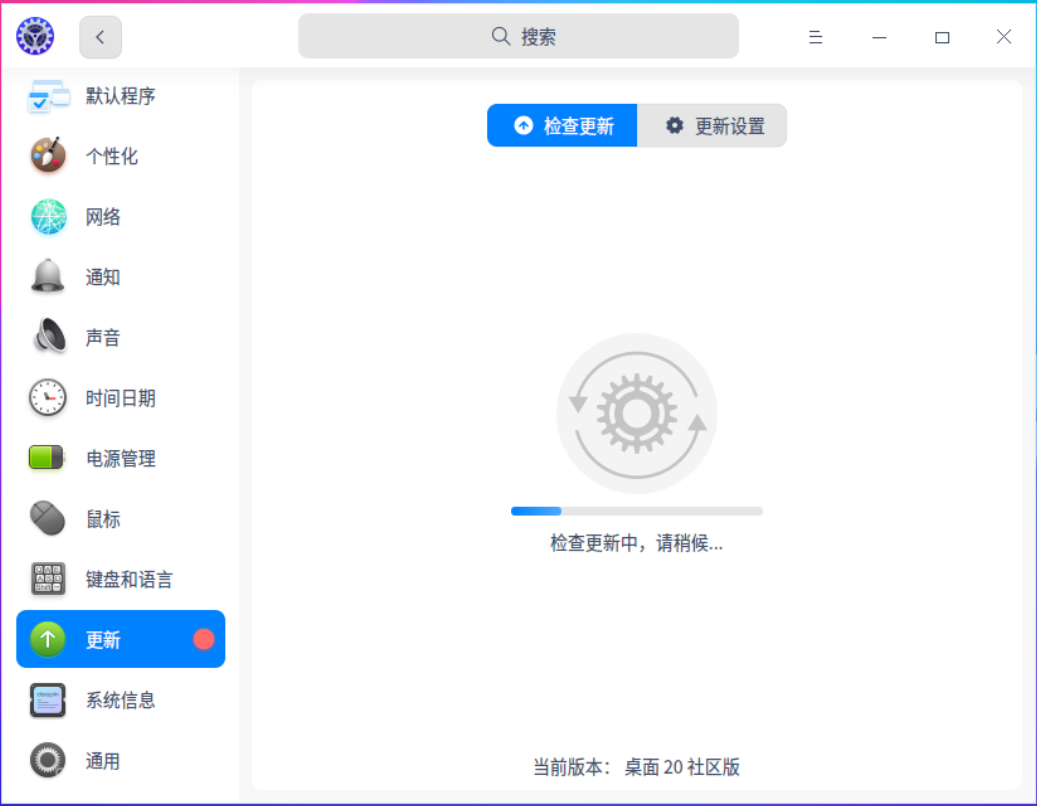Maximize the Control Center window
1037x806 pixels.
(942, 37)
